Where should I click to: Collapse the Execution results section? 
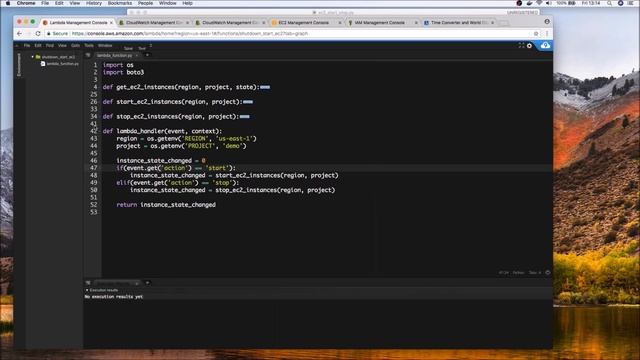click(x=87, y=290)
